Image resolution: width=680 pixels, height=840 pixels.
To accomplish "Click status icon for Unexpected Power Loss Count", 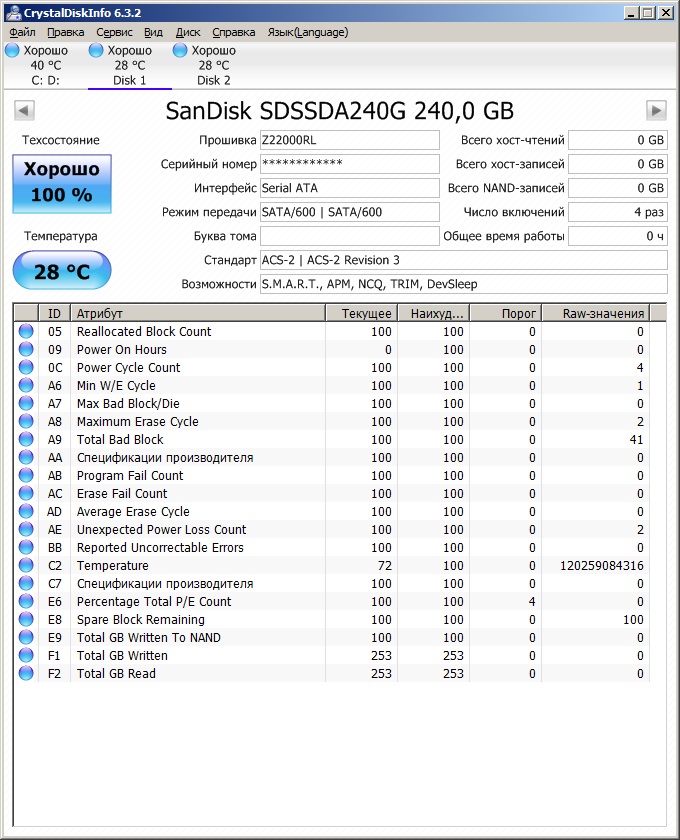I will (26, 530).
